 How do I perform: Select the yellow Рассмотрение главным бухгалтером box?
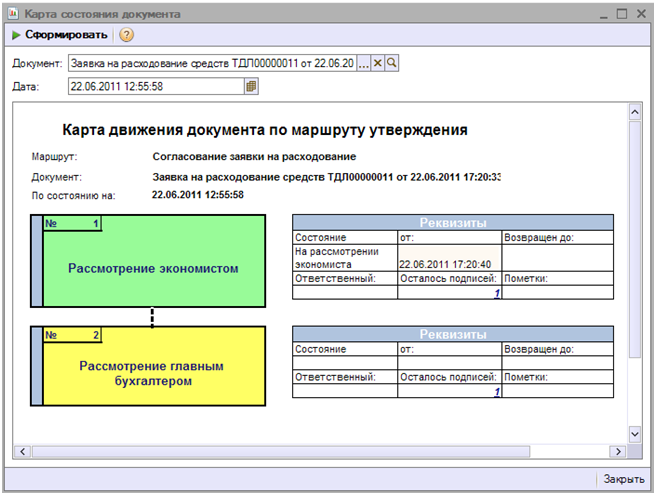tap(152, 373)
